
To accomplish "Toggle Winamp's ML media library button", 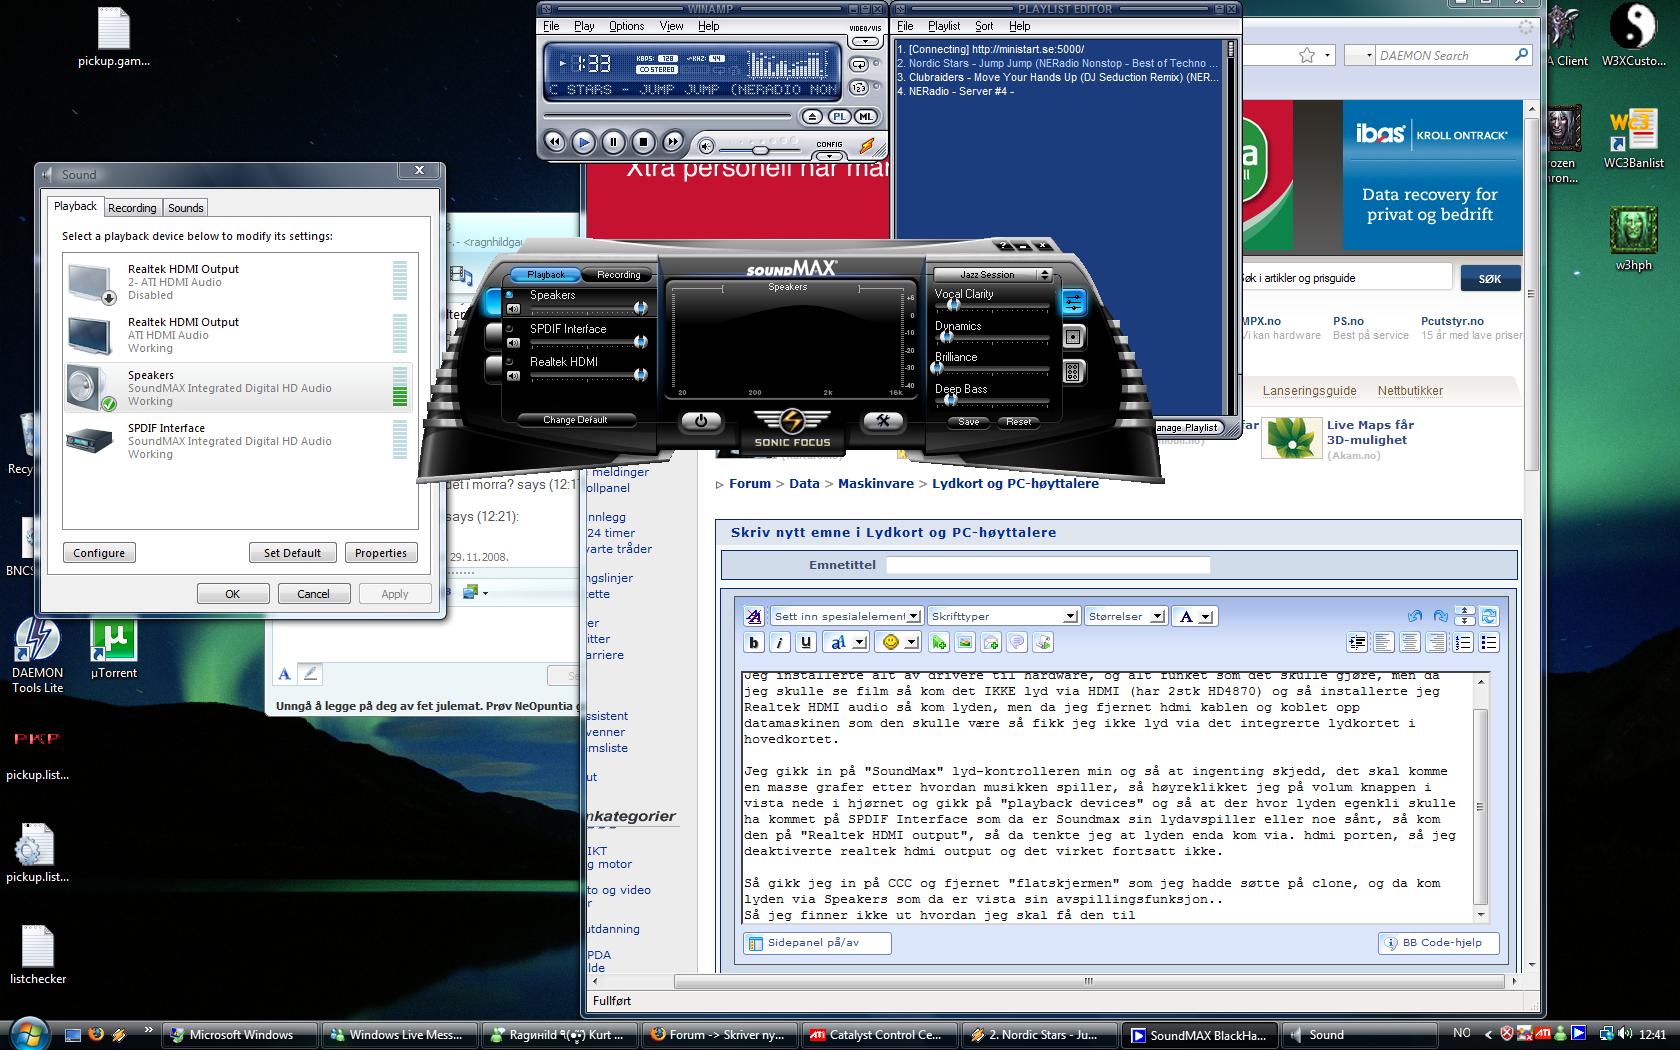I will (866, 117).
